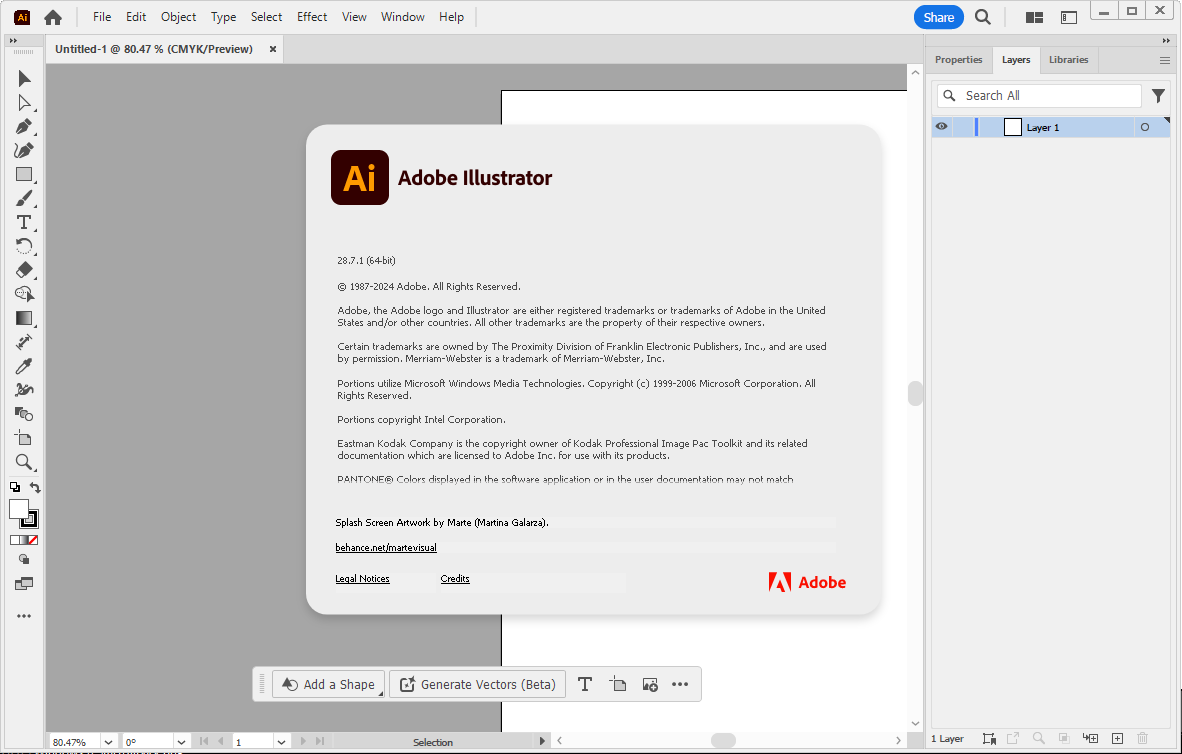The image size is (1182, 754).
Task: Switch to the Libraries tab
Action: [x=1068, y=60]
